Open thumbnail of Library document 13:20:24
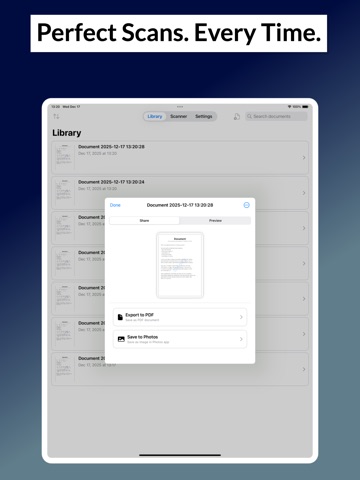Viewport: 360px width, 480px height. coord(64,193)
